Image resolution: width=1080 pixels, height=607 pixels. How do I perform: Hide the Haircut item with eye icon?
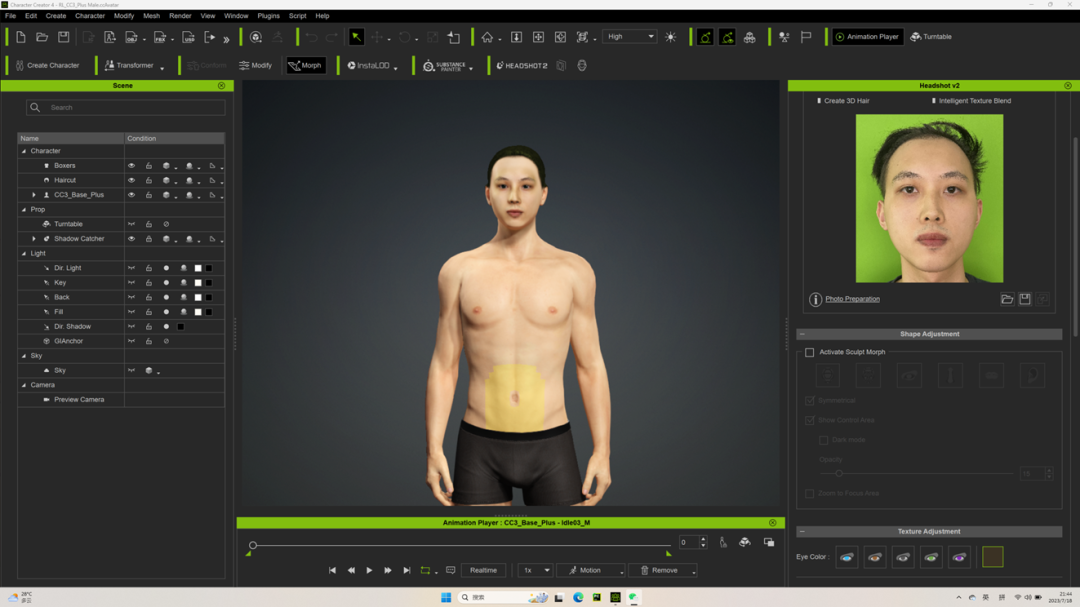(x=131, y=181)
